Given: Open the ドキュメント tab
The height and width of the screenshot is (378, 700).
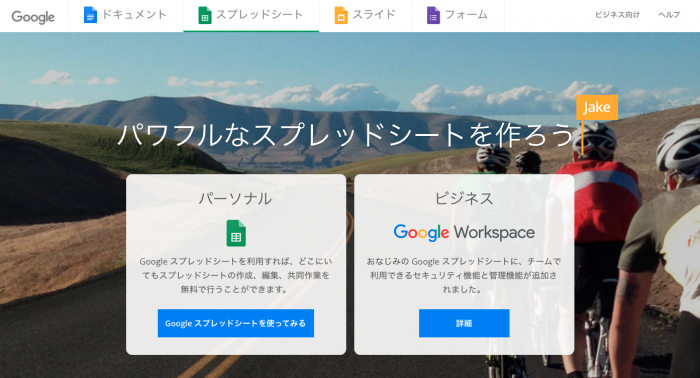Looking at the screenshot, I should pyautogui.click(x=126, y=16).
